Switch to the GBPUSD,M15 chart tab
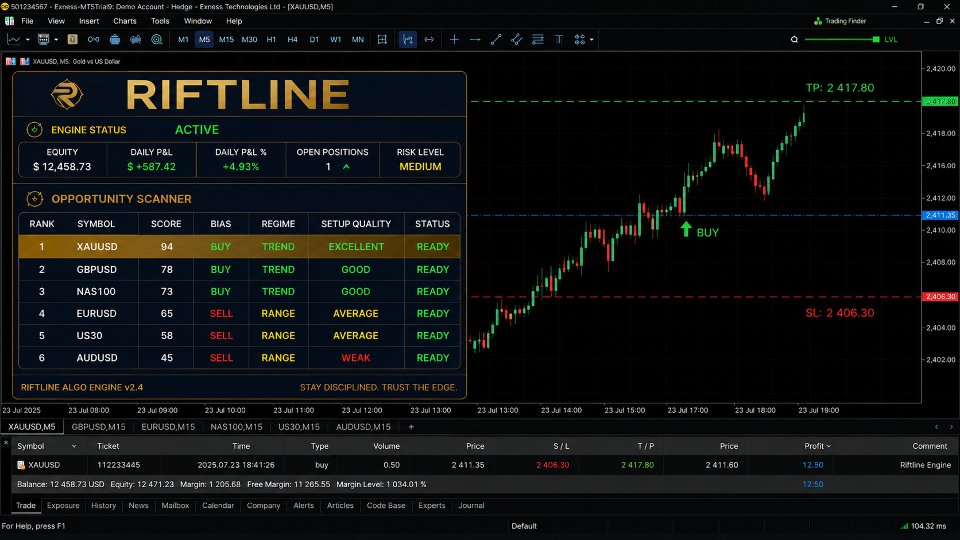Image resolution: width=960 pixels, height=540 pixels. click(x=99, y=427)
